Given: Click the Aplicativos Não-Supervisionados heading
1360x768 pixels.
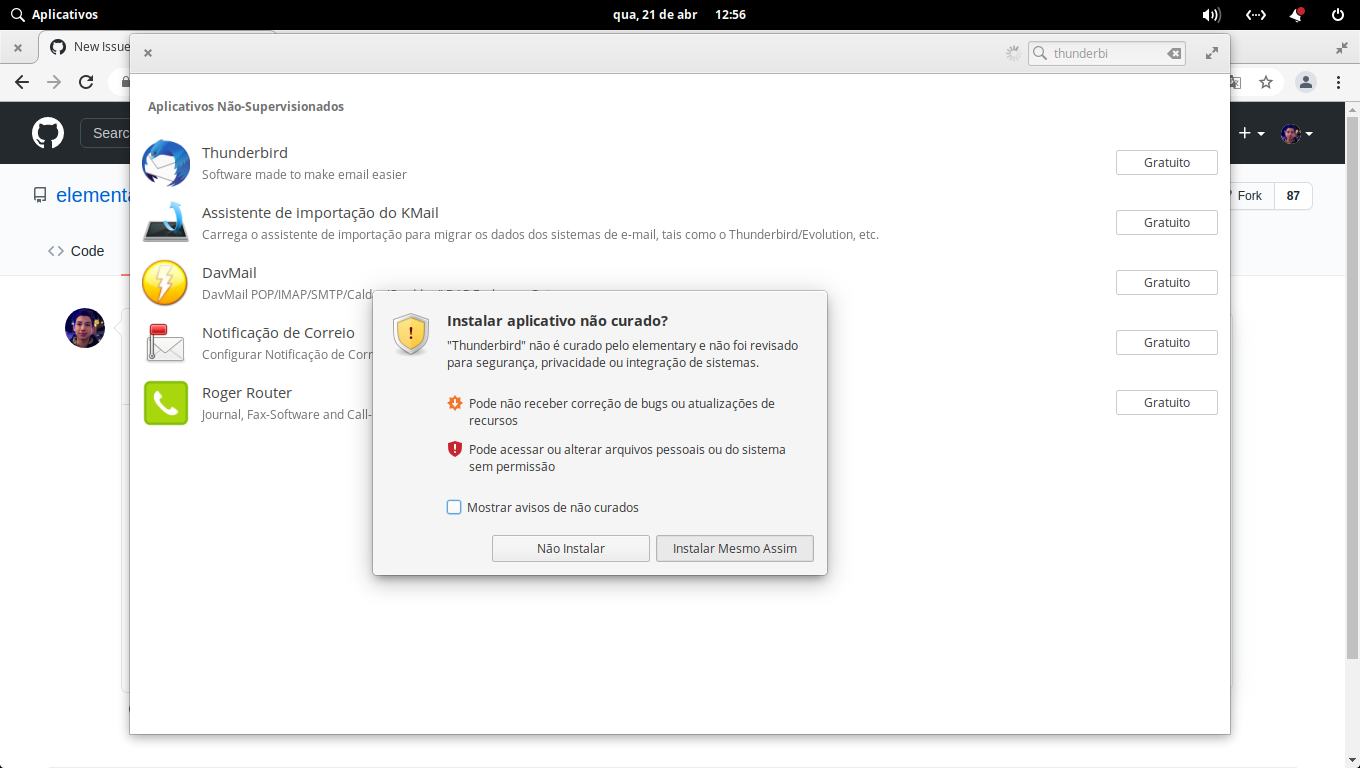Looking at the screenshot, I should tap(246, 106).
